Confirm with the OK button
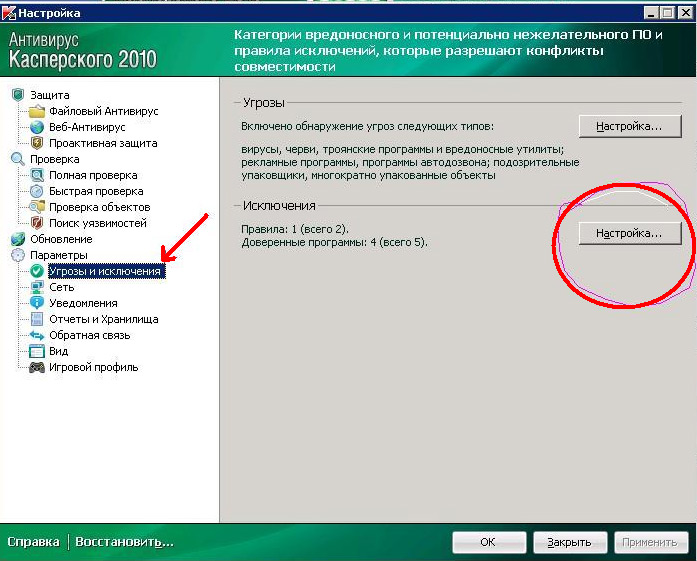 (489, 542)
